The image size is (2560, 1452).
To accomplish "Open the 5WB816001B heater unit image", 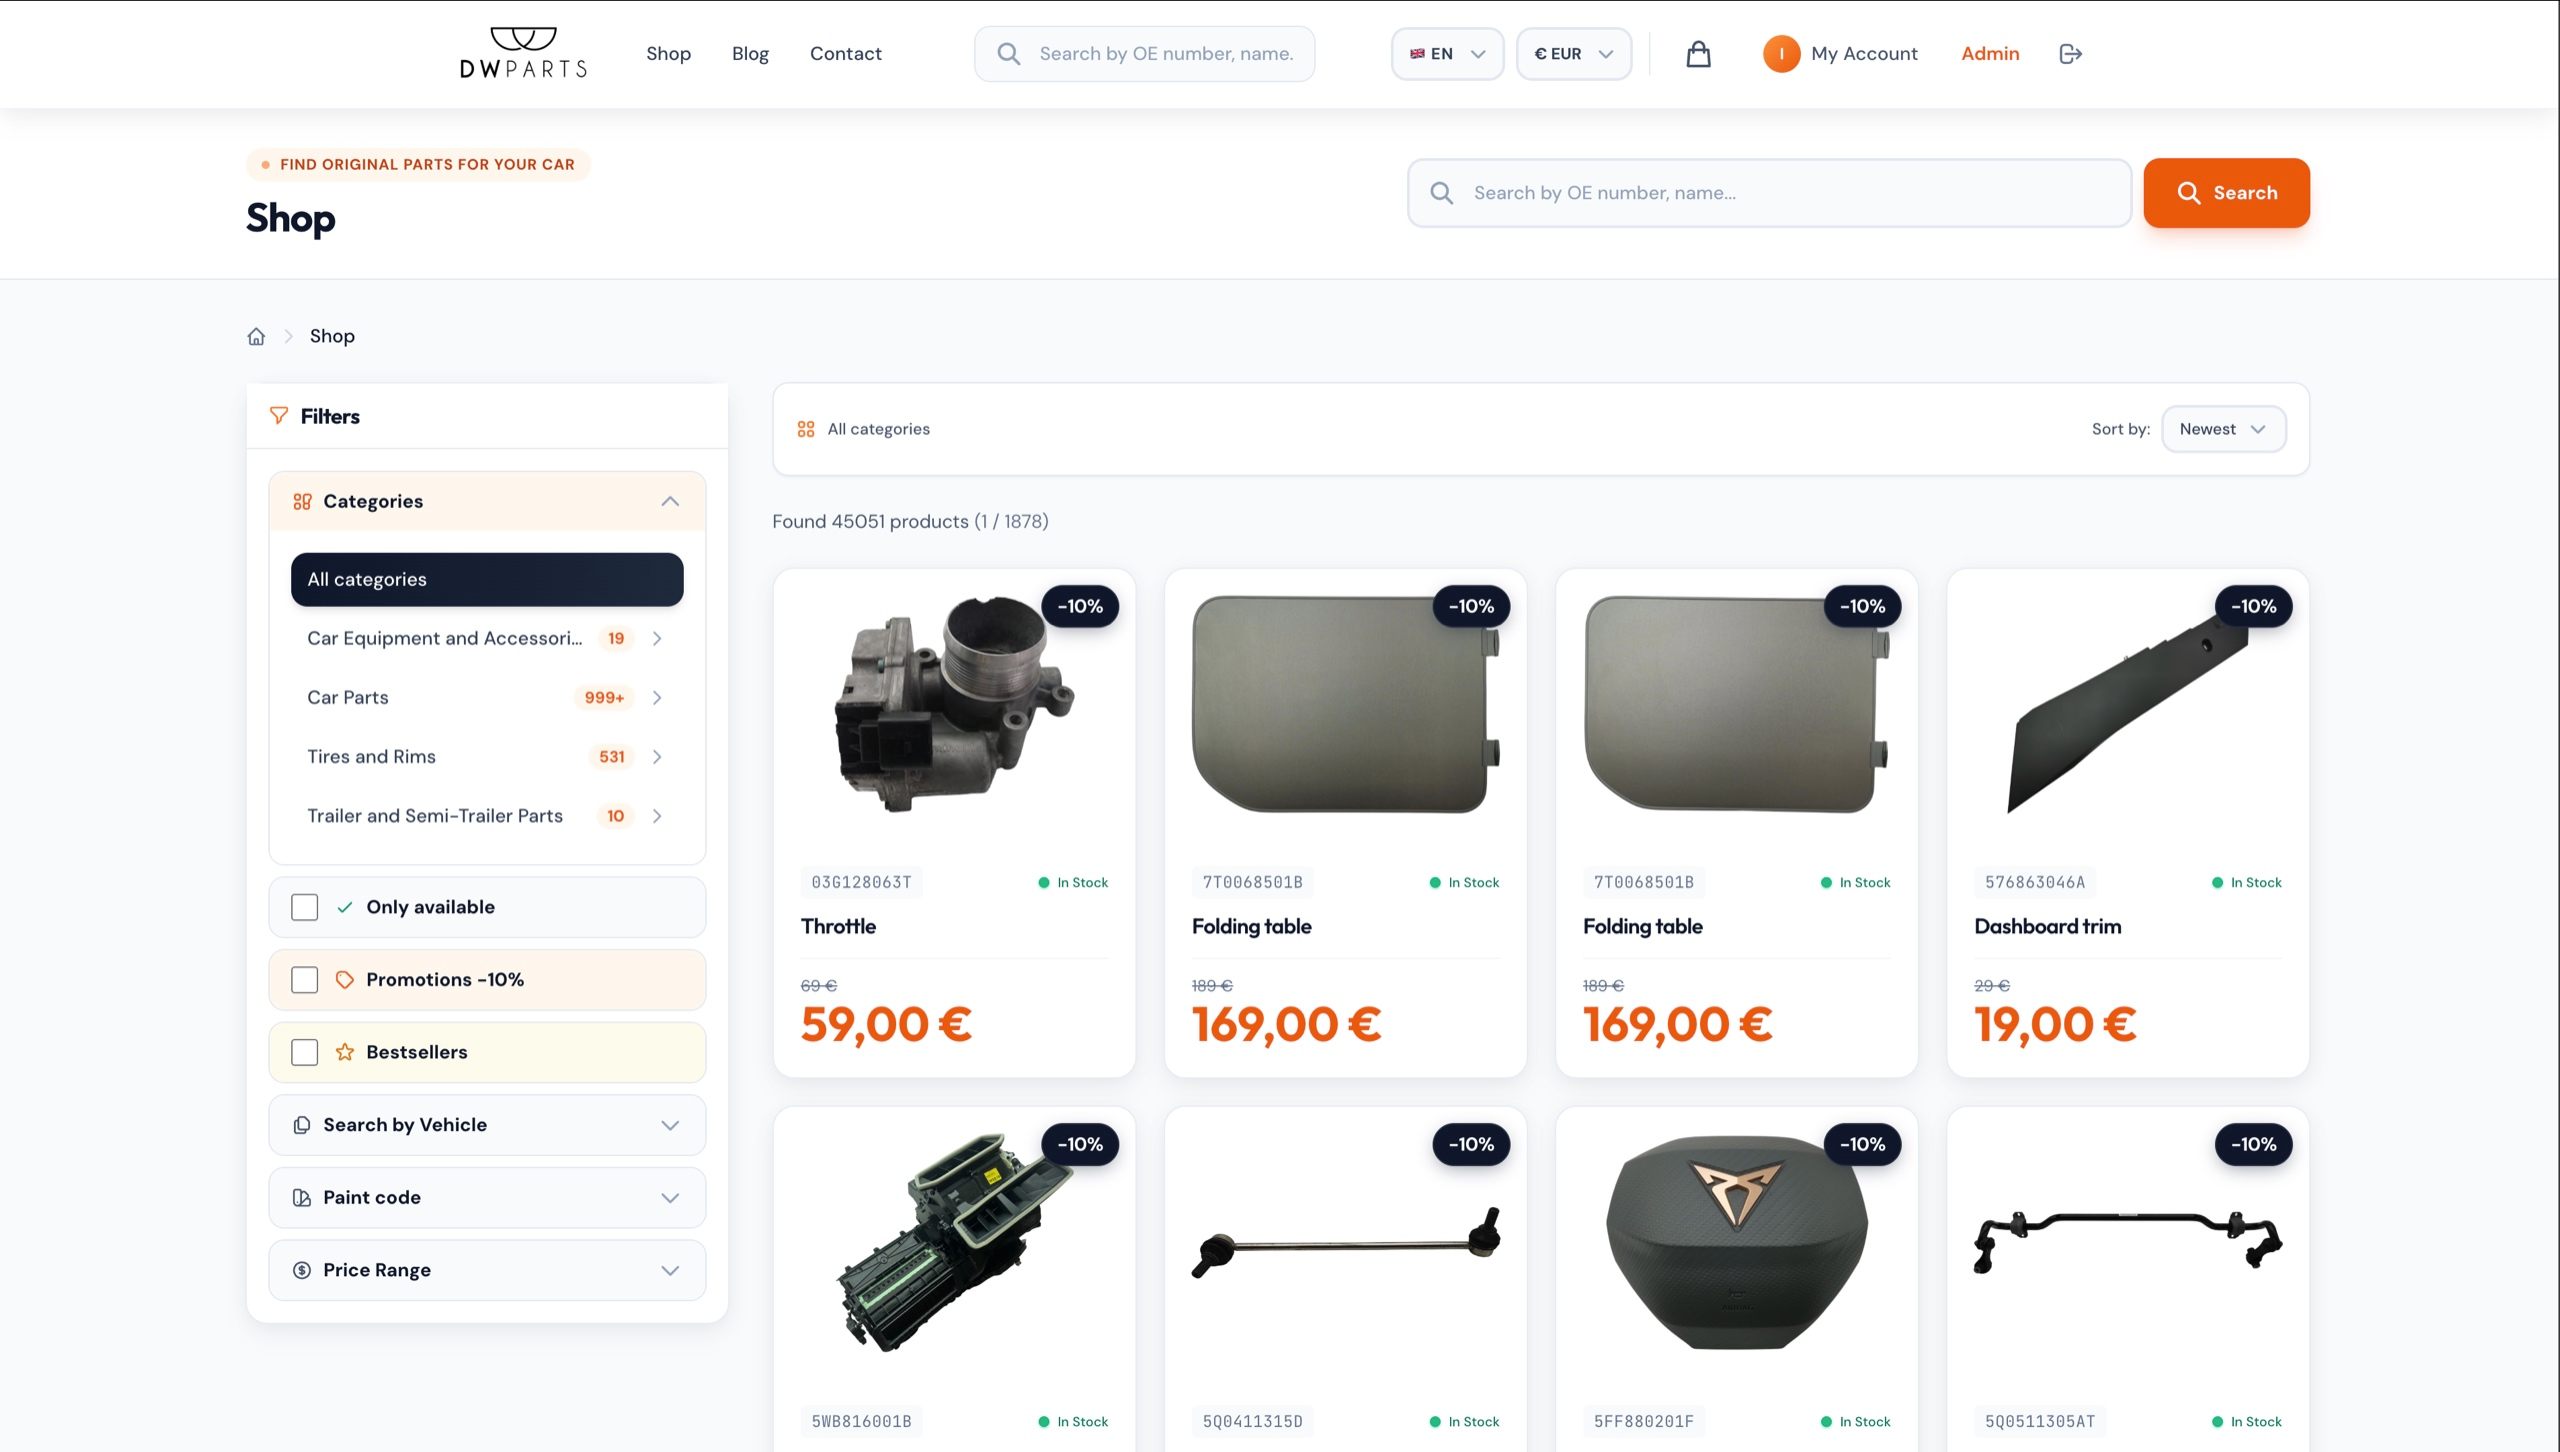I will coord(954,1242).
